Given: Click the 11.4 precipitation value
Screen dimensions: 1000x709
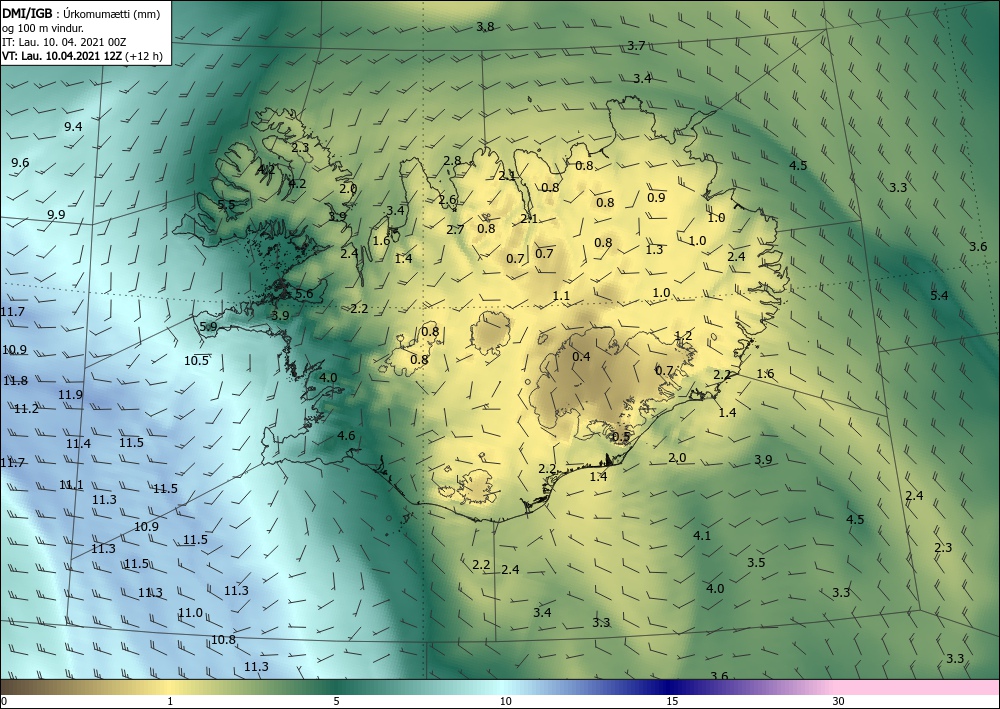Looking at the screenshot, I should point(78,444).
